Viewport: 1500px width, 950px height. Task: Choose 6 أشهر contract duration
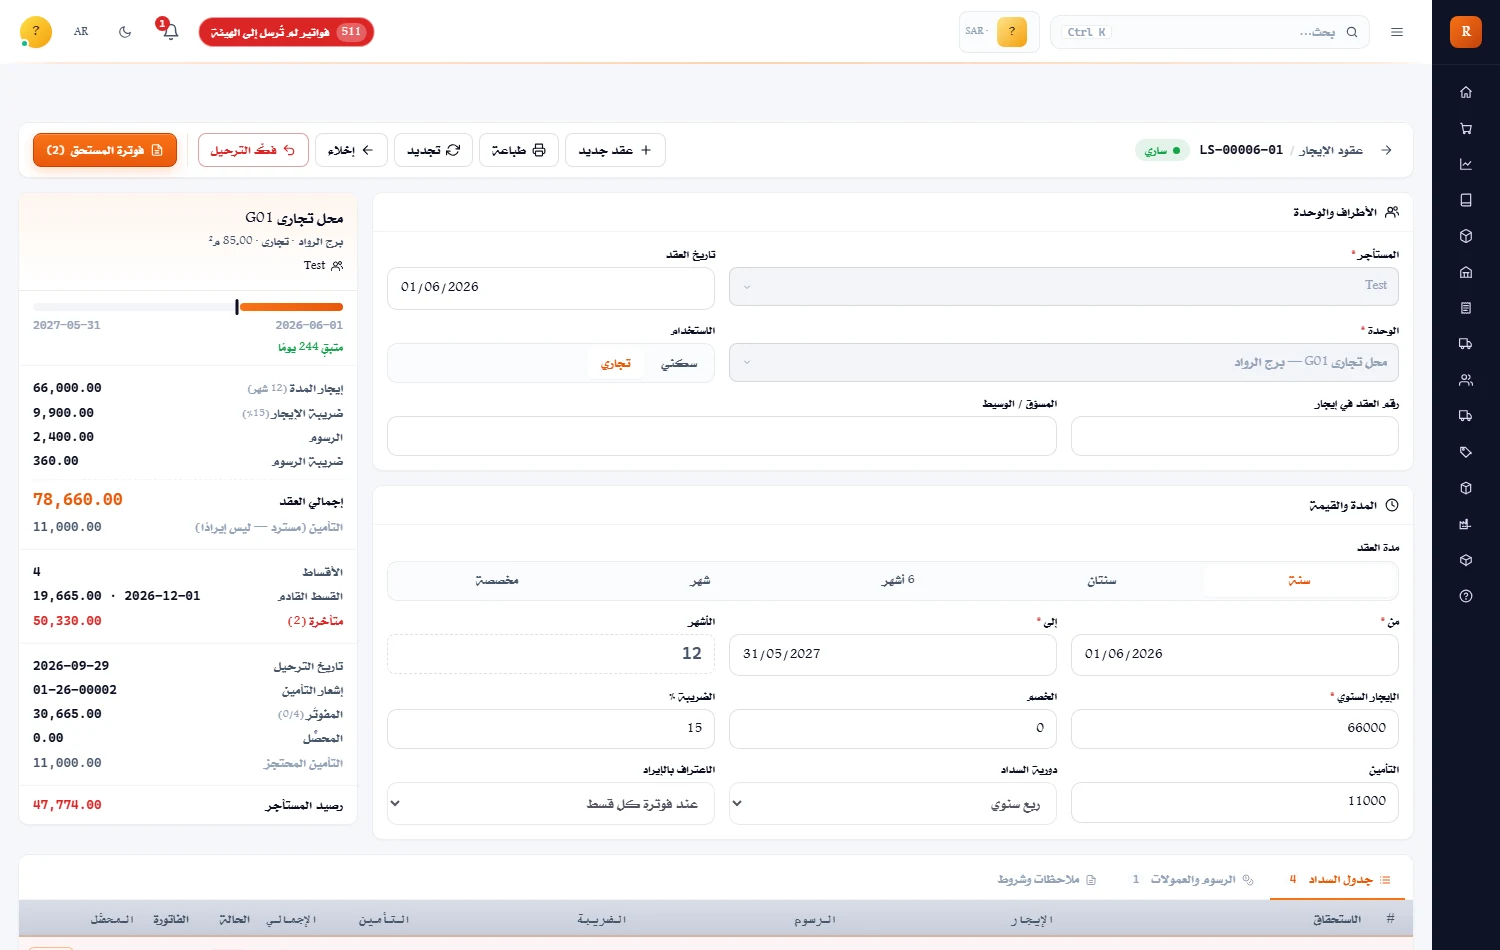coord(898,581)
